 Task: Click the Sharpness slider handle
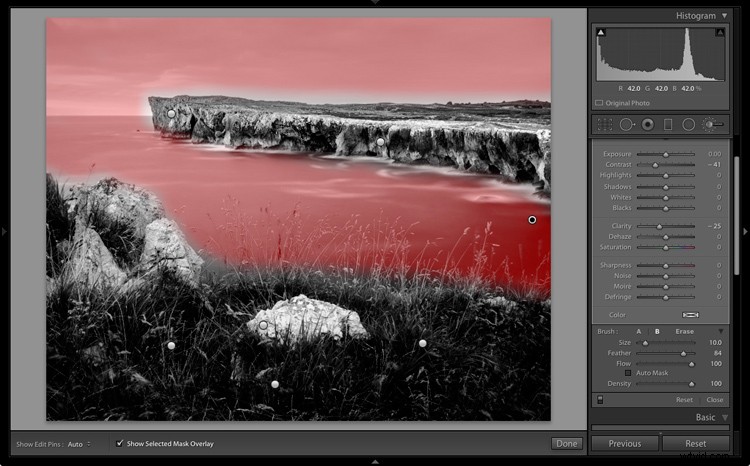coord(665,266)
